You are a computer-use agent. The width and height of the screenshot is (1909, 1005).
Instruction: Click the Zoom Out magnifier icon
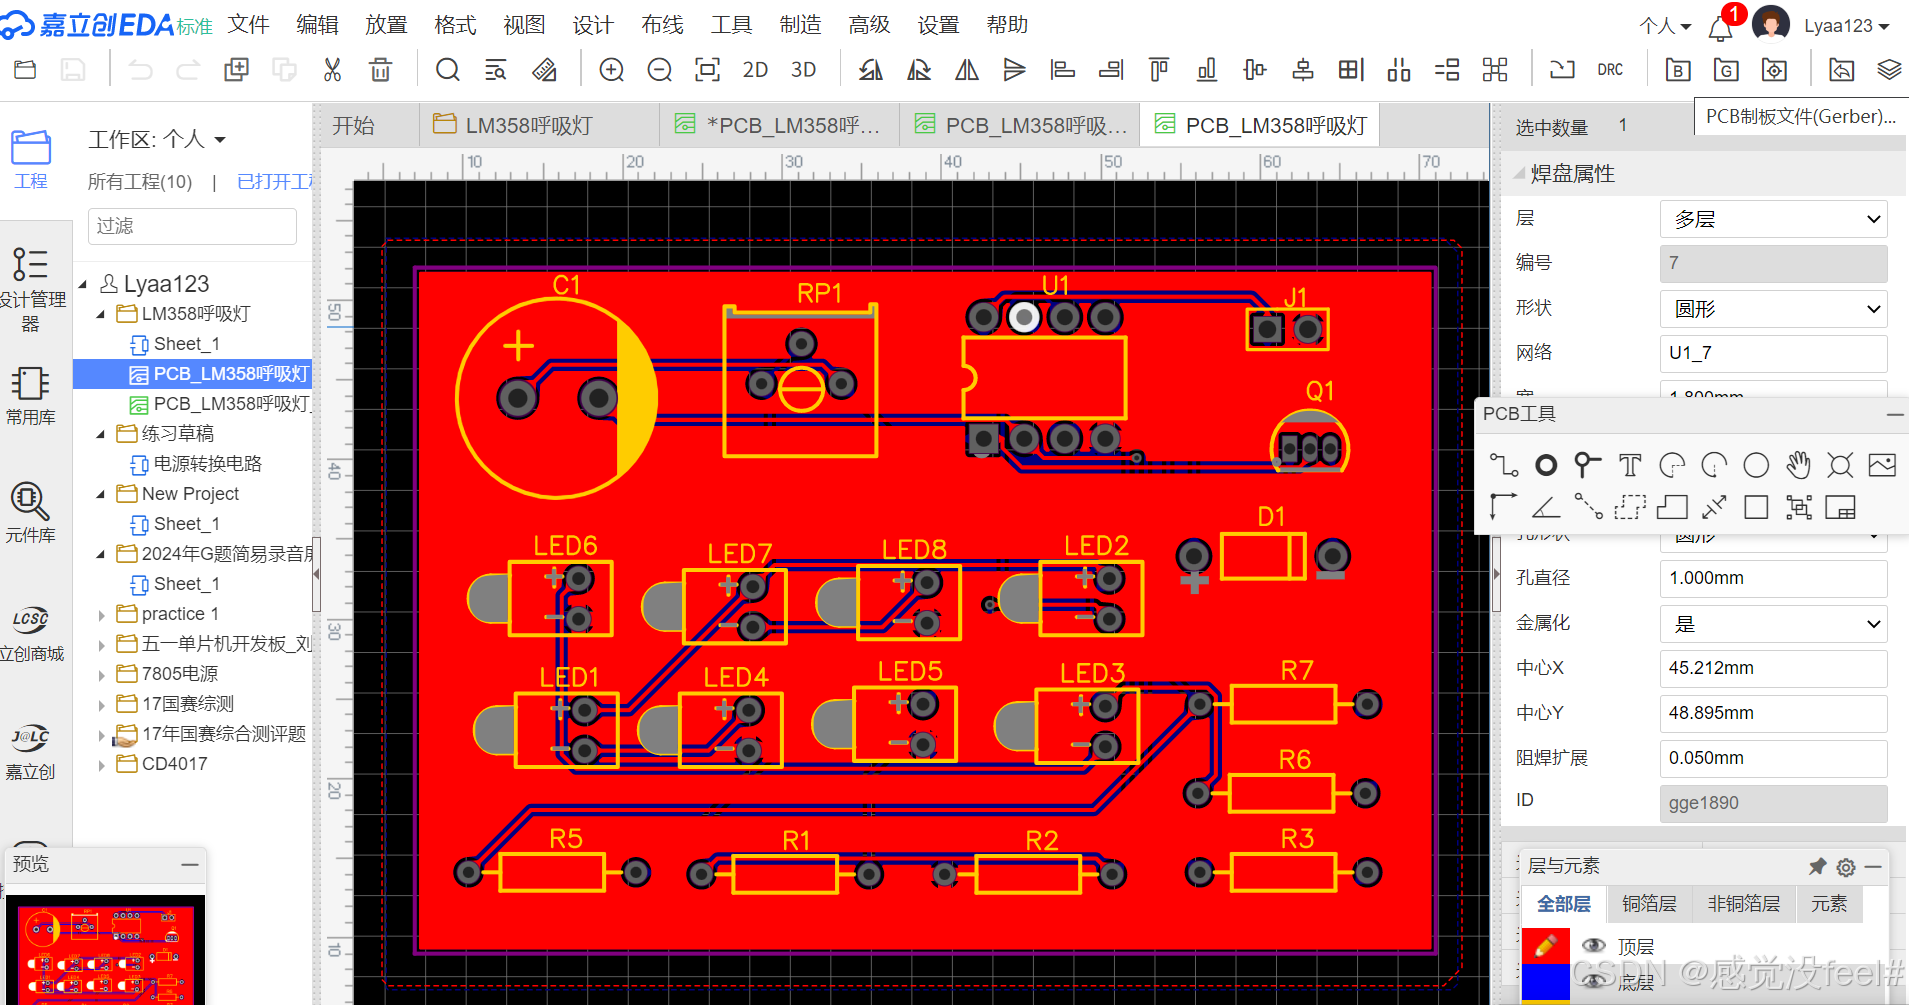pyautogui.click(x=659, y=70)
